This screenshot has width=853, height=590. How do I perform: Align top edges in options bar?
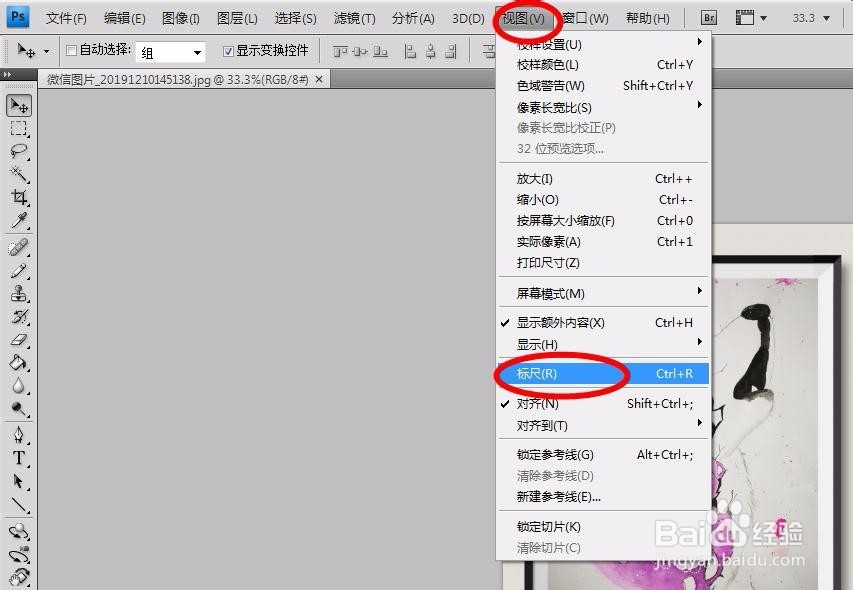[340, 52]
